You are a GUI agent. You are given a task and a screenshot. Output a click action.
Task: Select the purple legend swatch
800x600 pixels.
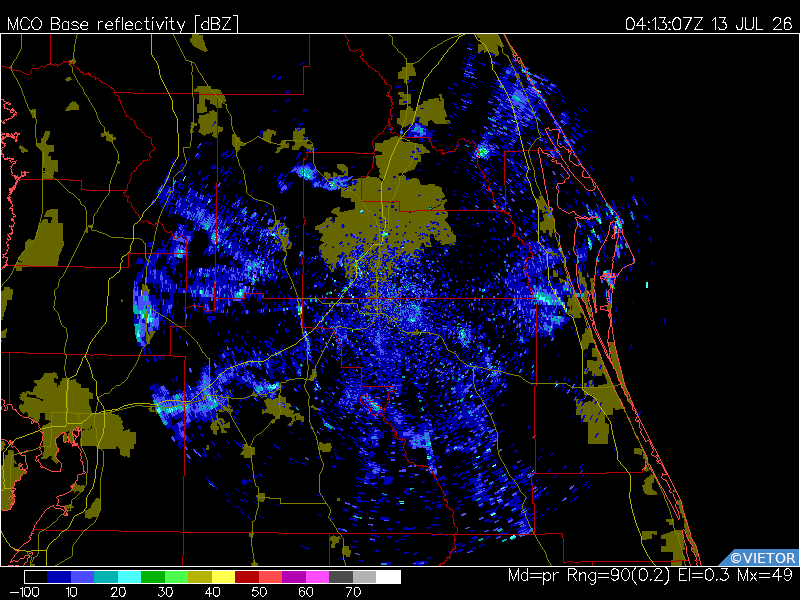[x=294, y=577]
